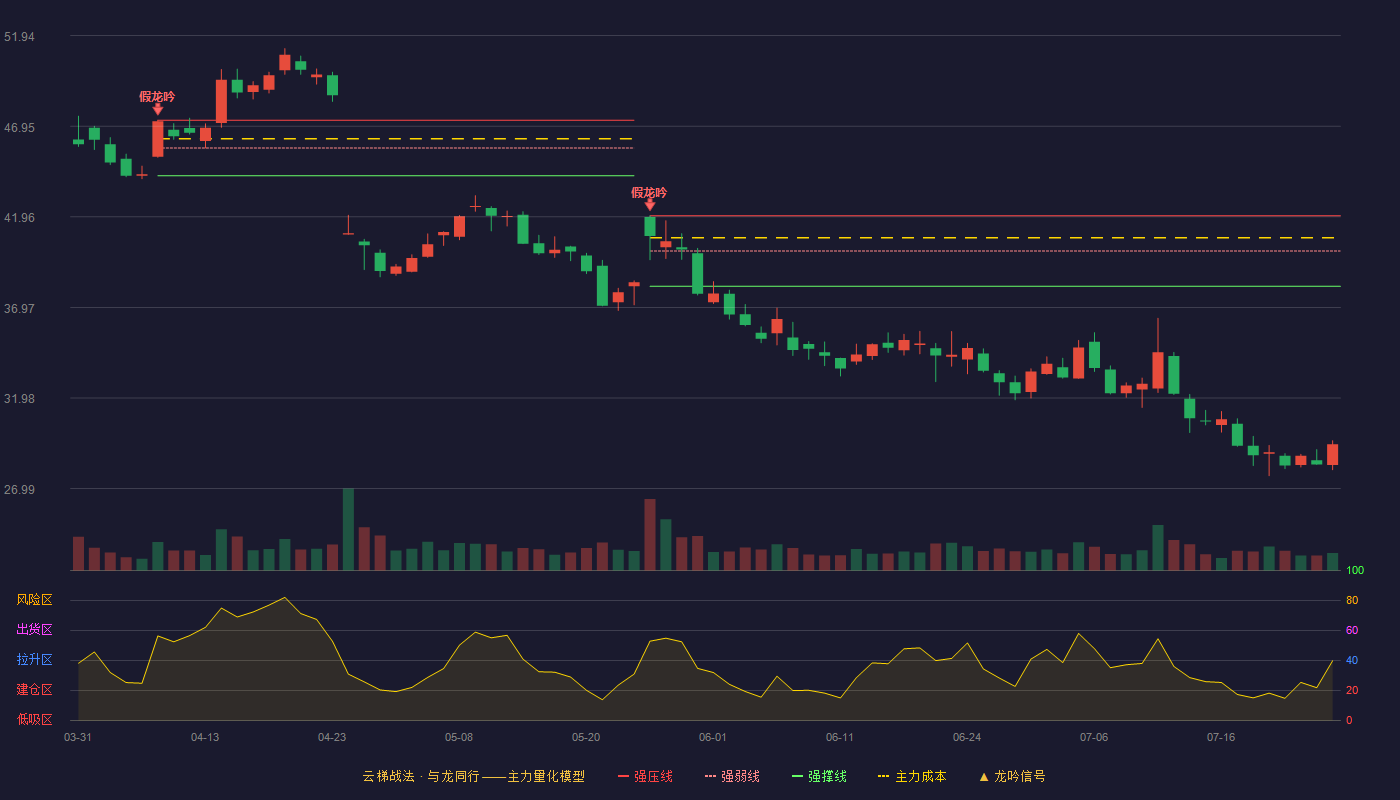The width and height of the screenshot is (1400, 800).
Task: Click the 低吸区 zone label
Action: [x=35, y=720]
